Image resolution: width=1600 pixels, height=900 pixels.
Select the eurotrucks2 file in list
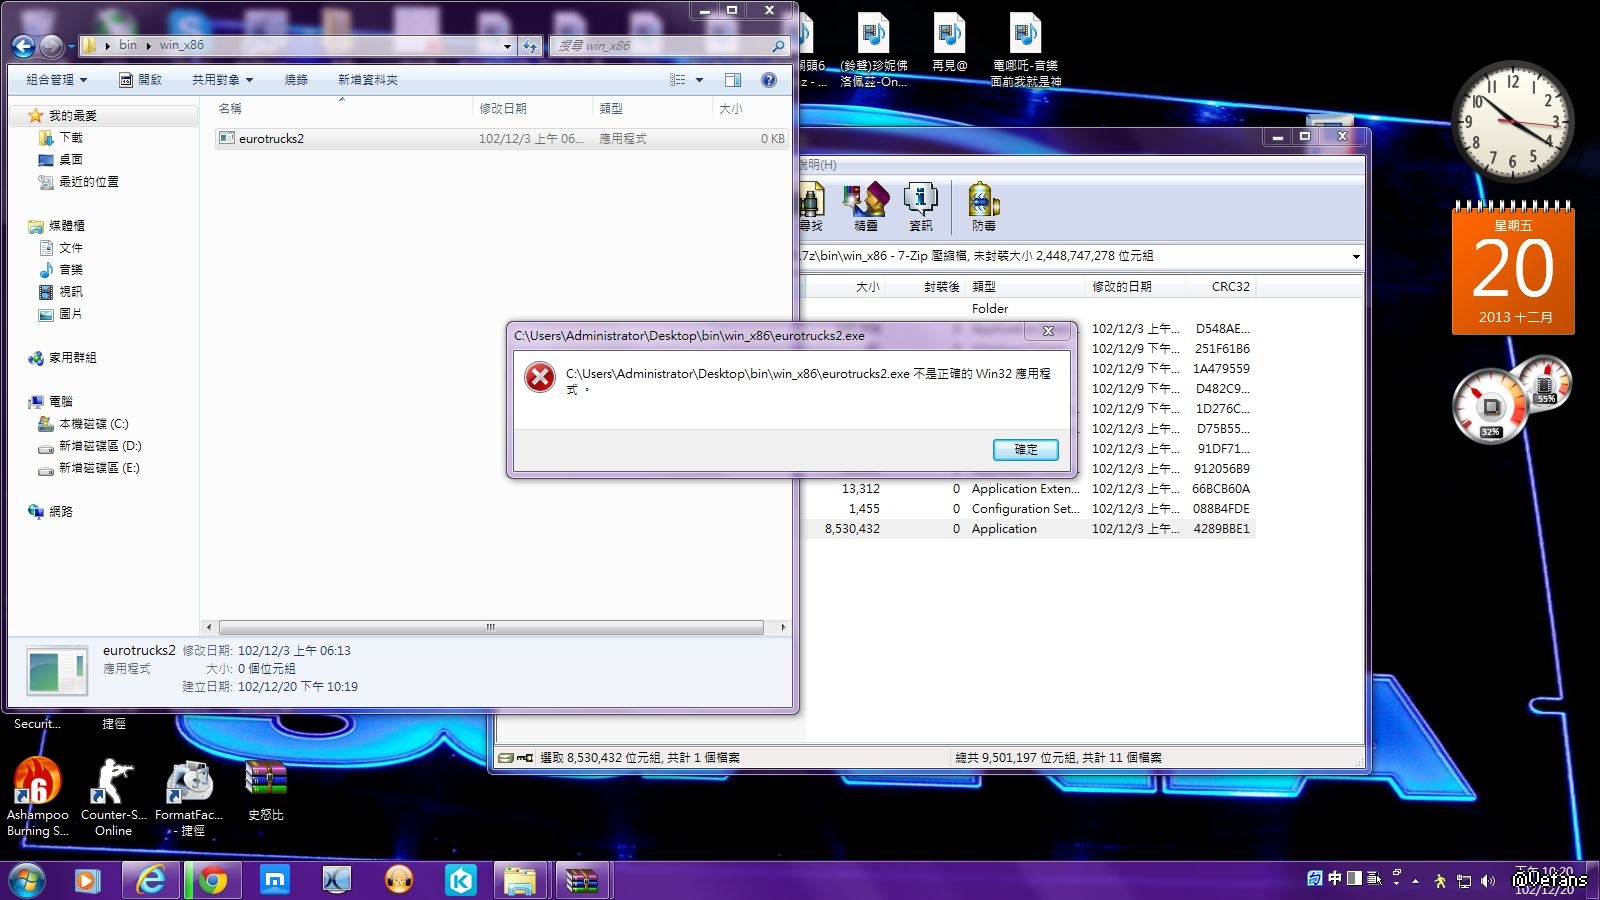[x=271, y=139]
